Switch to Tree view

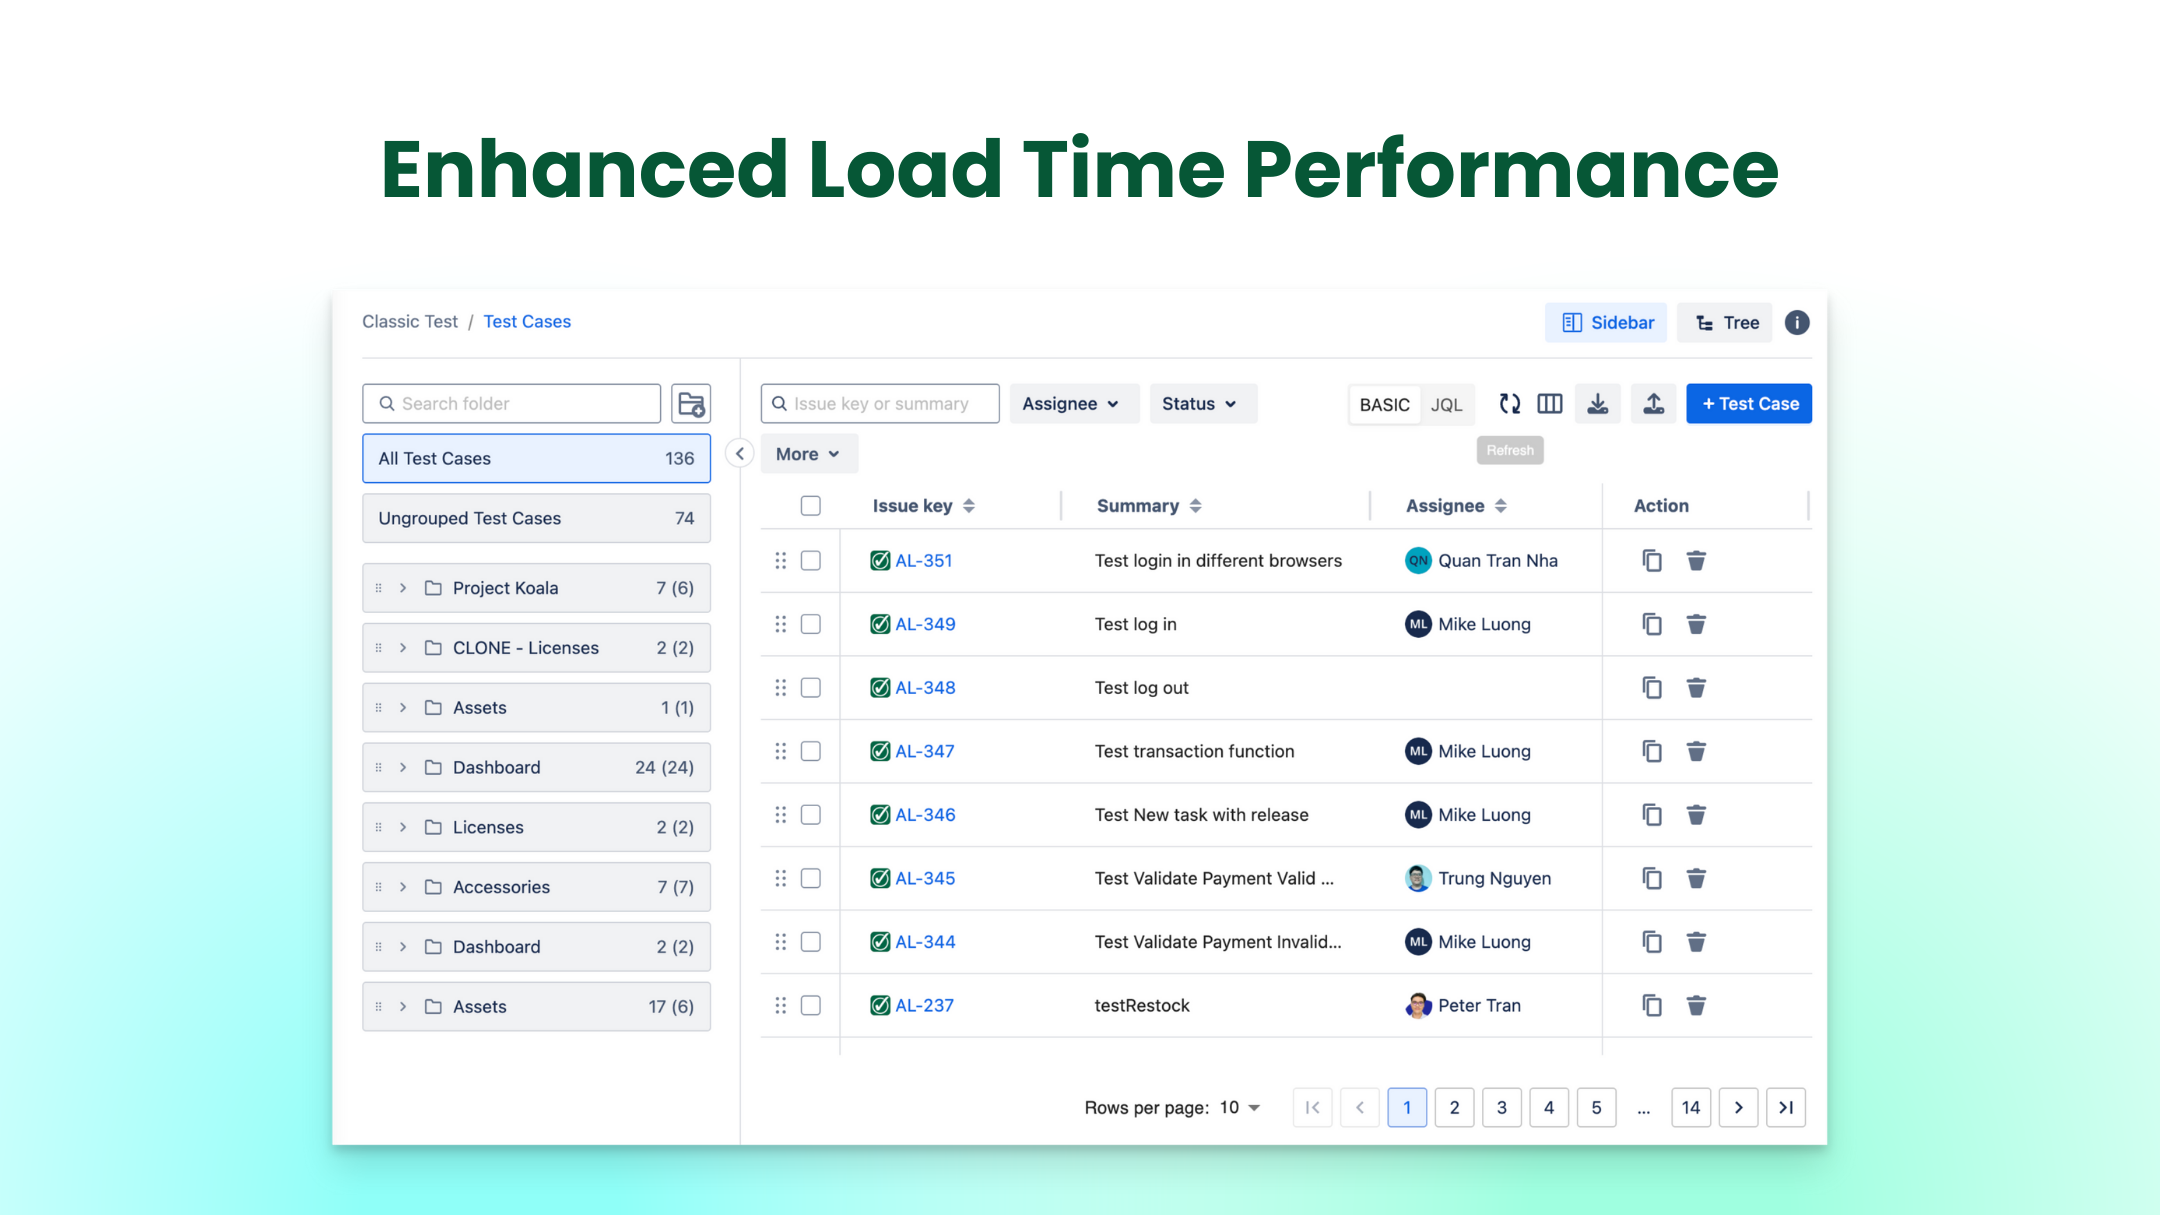pos(1726,323)
